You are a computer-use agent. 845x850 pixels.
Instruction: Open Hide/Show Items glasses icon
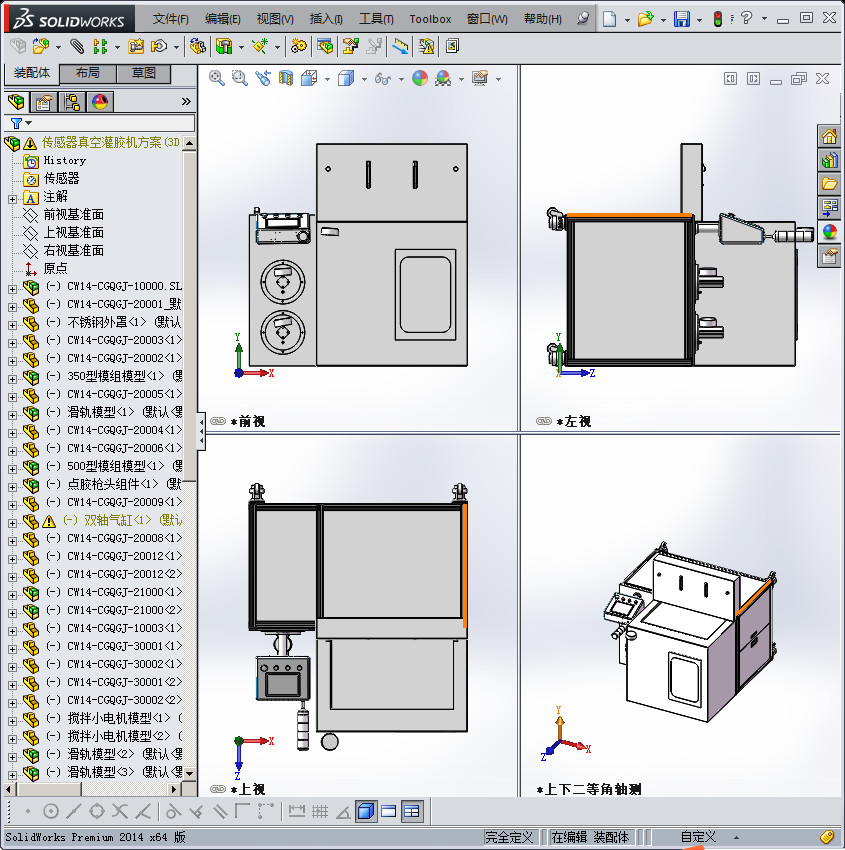383,79
